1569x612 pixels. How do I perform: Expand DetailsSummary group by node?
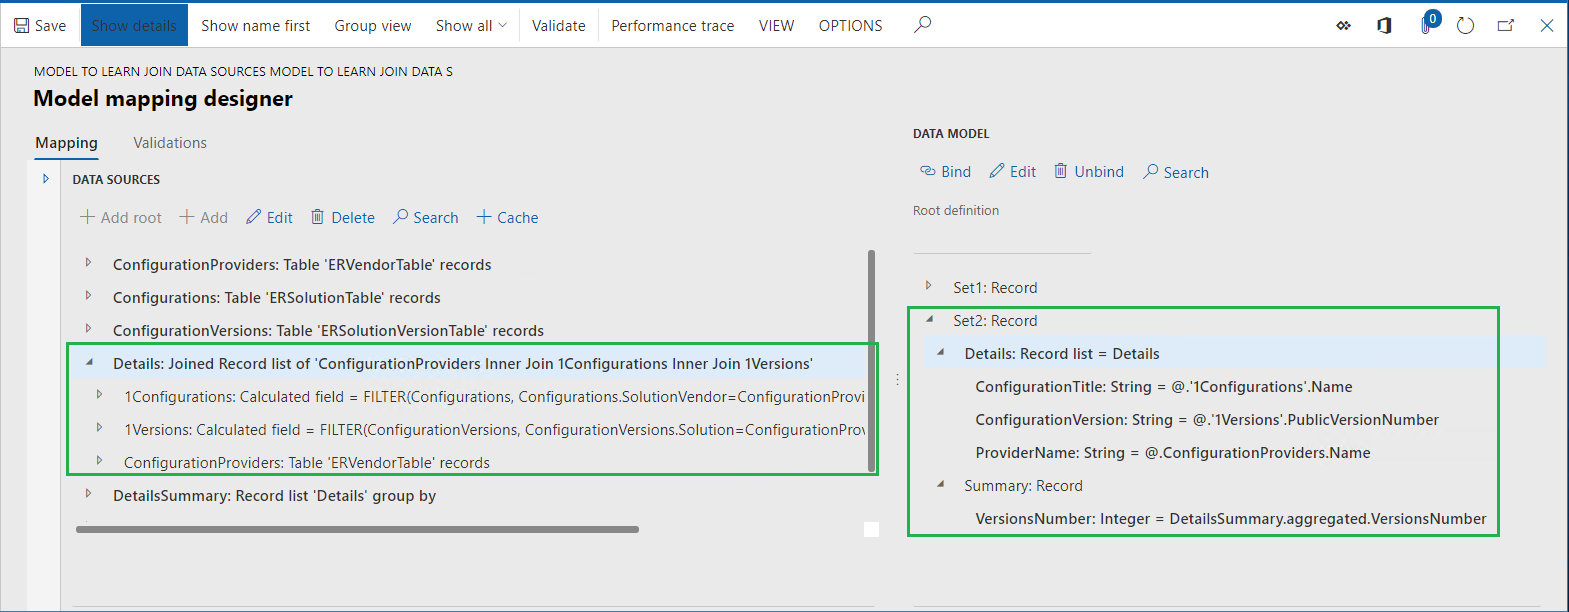(x=88, y=494)
